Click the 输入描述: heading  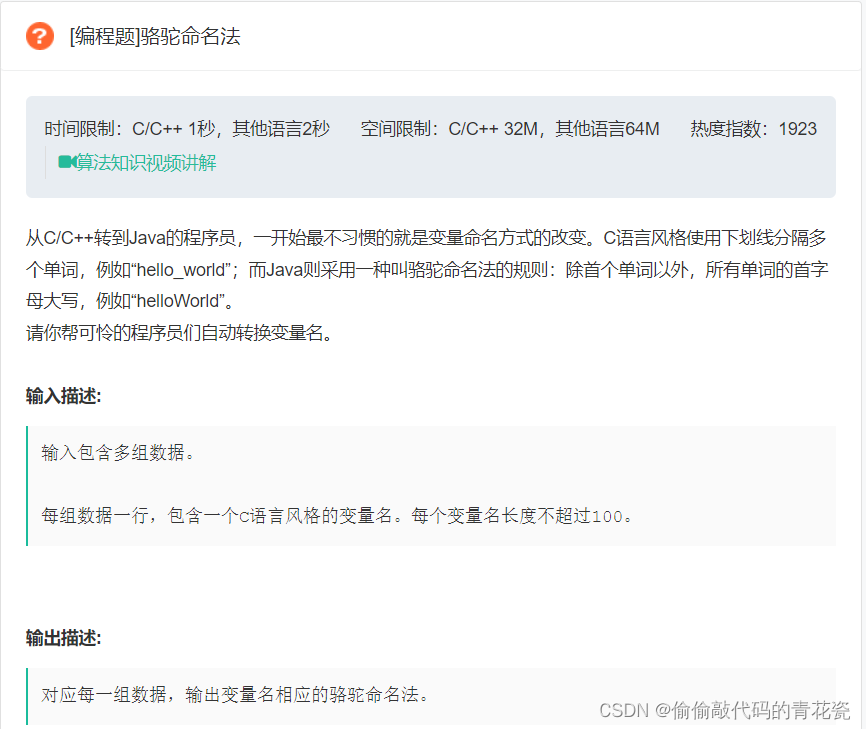click(x=64, y=395)
